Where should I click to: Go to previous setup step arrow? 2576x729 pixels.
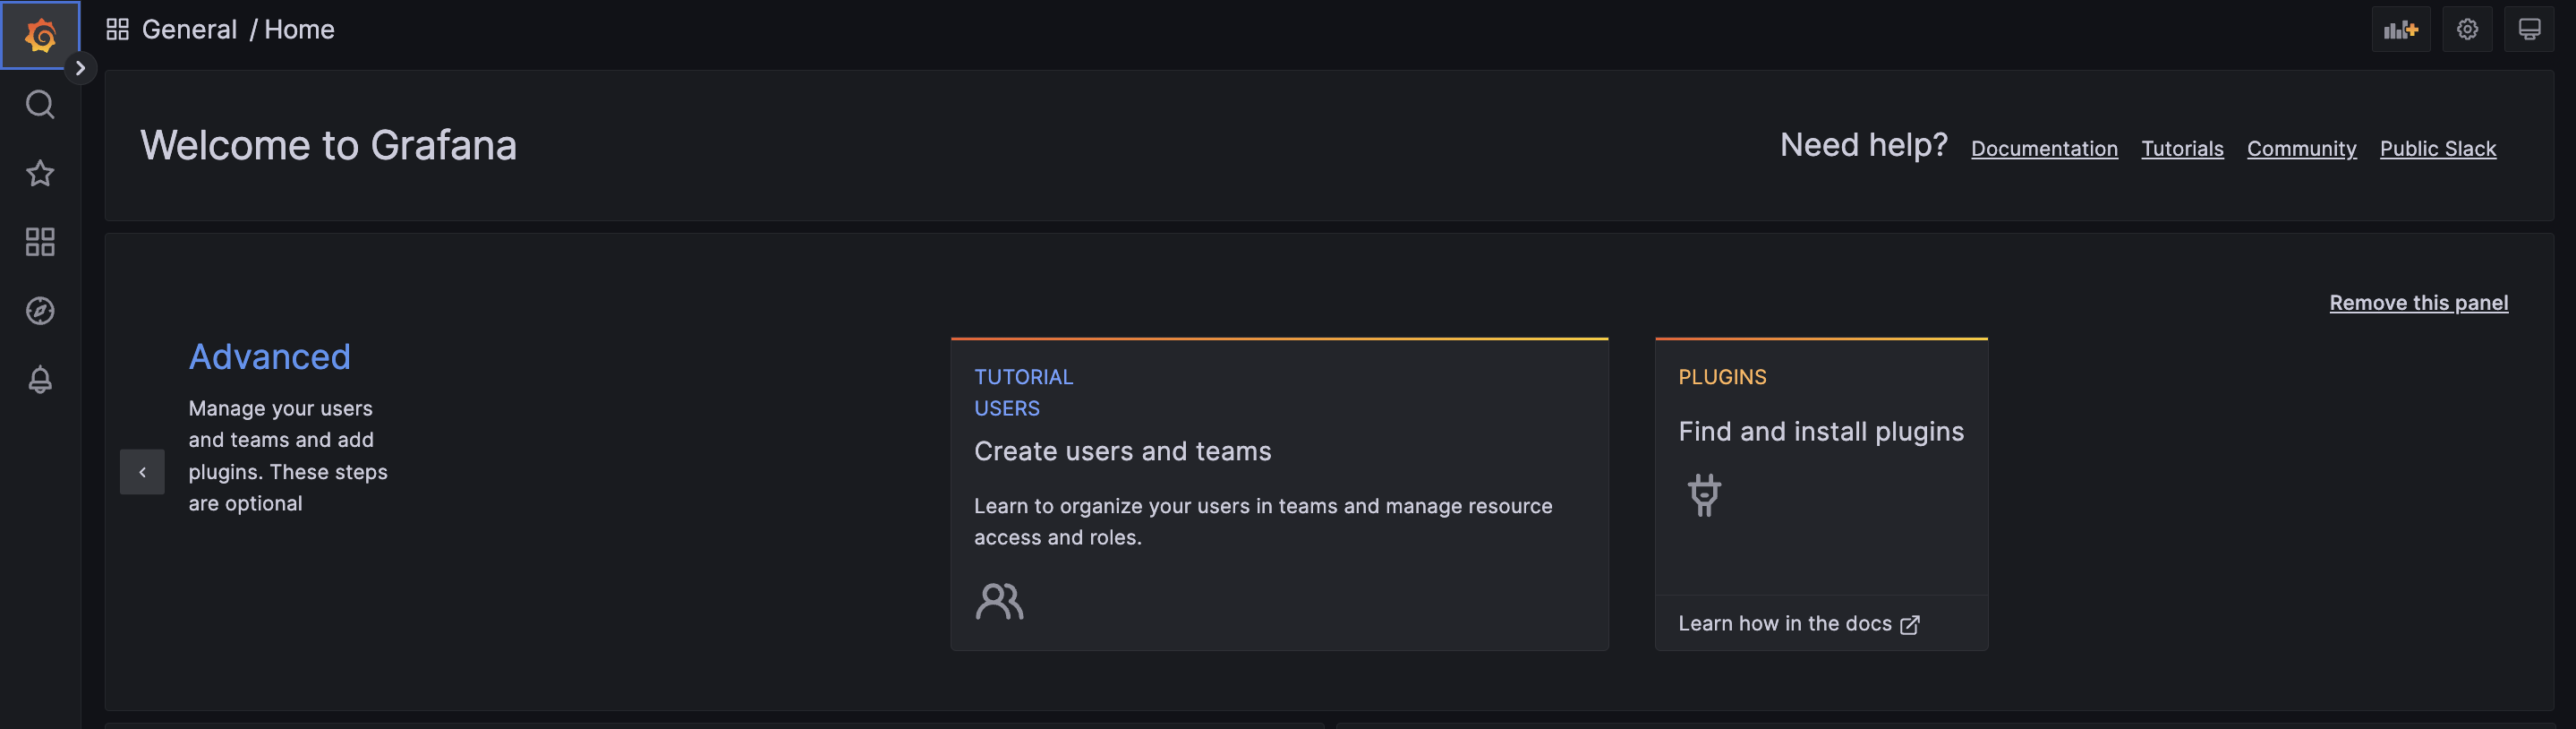click(x=142, y=472)
